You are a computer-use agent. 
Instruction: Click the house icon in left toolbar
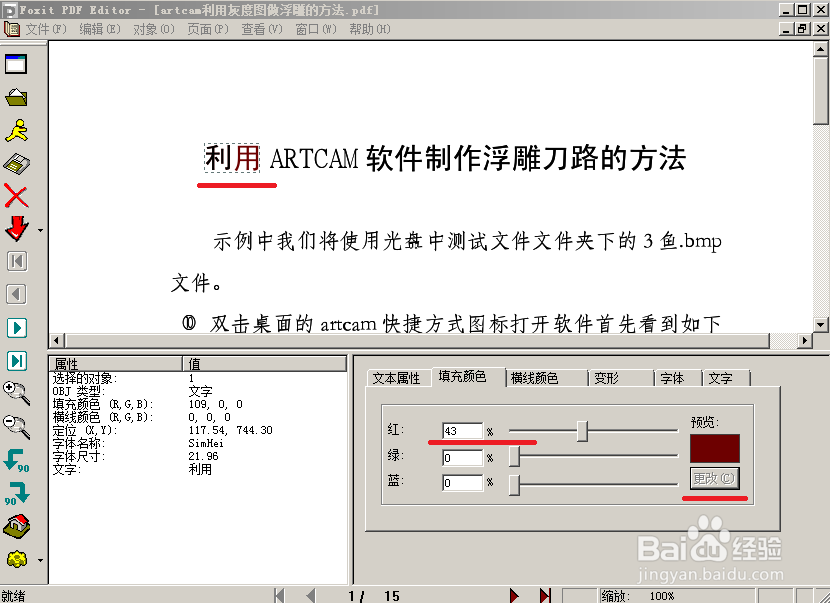tap(16, 526)
